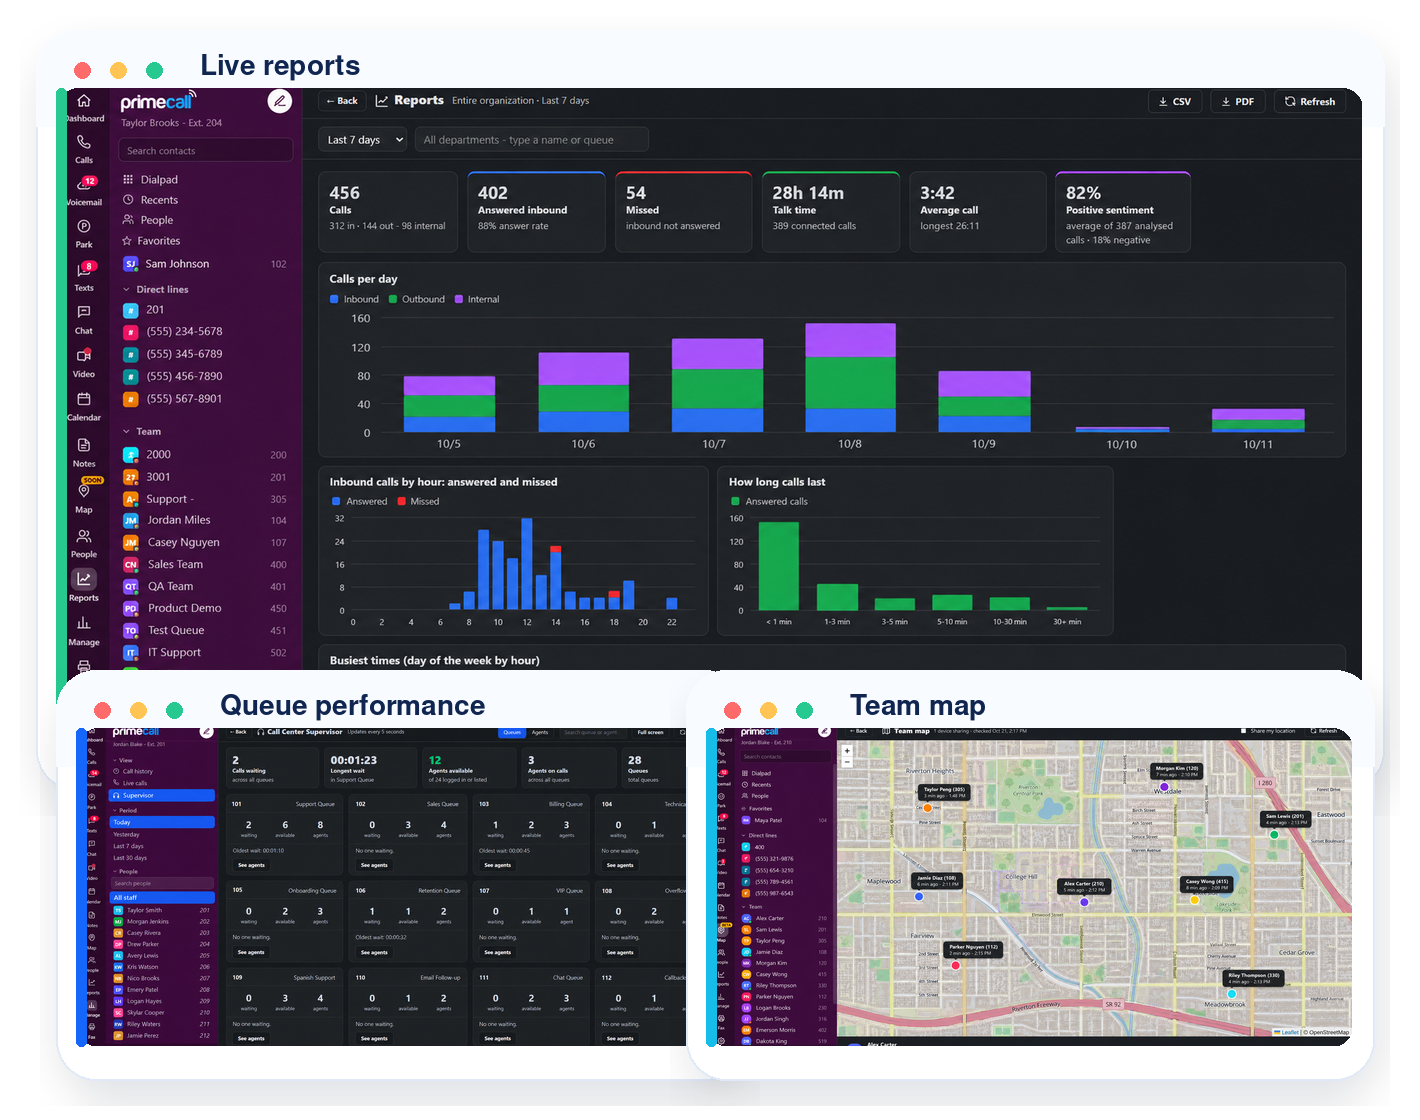Click the All departments filter field

pyautogui.click(x=532, y=140)
